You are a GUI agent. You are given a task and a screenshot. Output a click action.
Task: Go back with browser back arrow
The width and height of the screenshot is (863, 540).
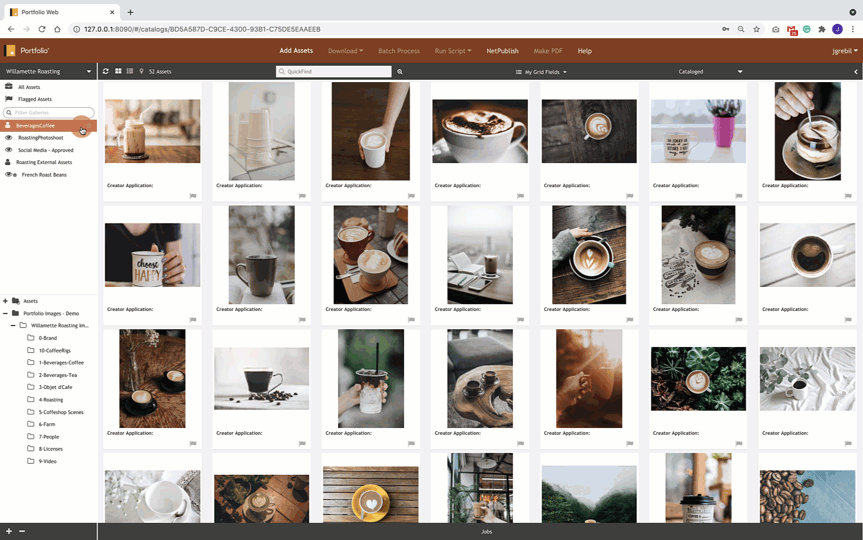click(x=11, y=29)
